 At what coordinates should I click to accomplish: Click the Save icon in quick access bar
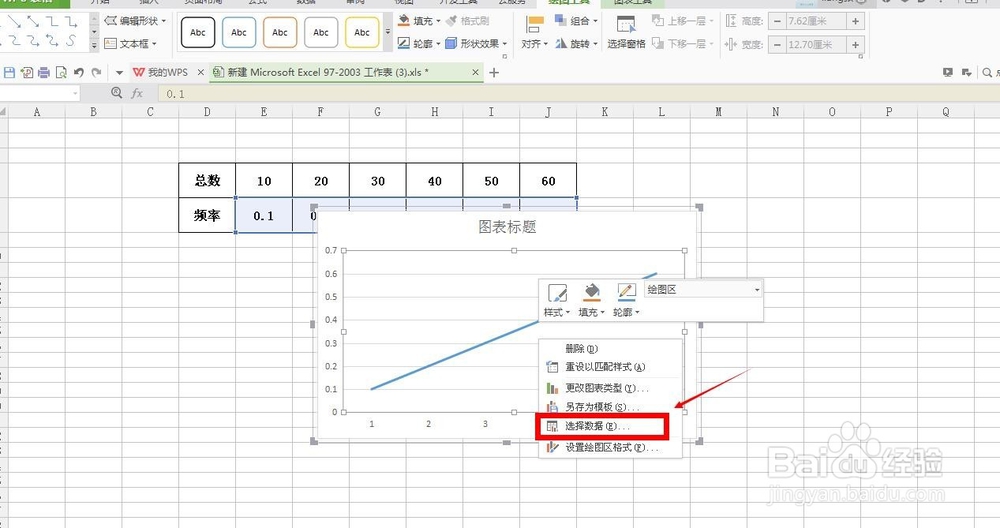click(x=9, y=73)
